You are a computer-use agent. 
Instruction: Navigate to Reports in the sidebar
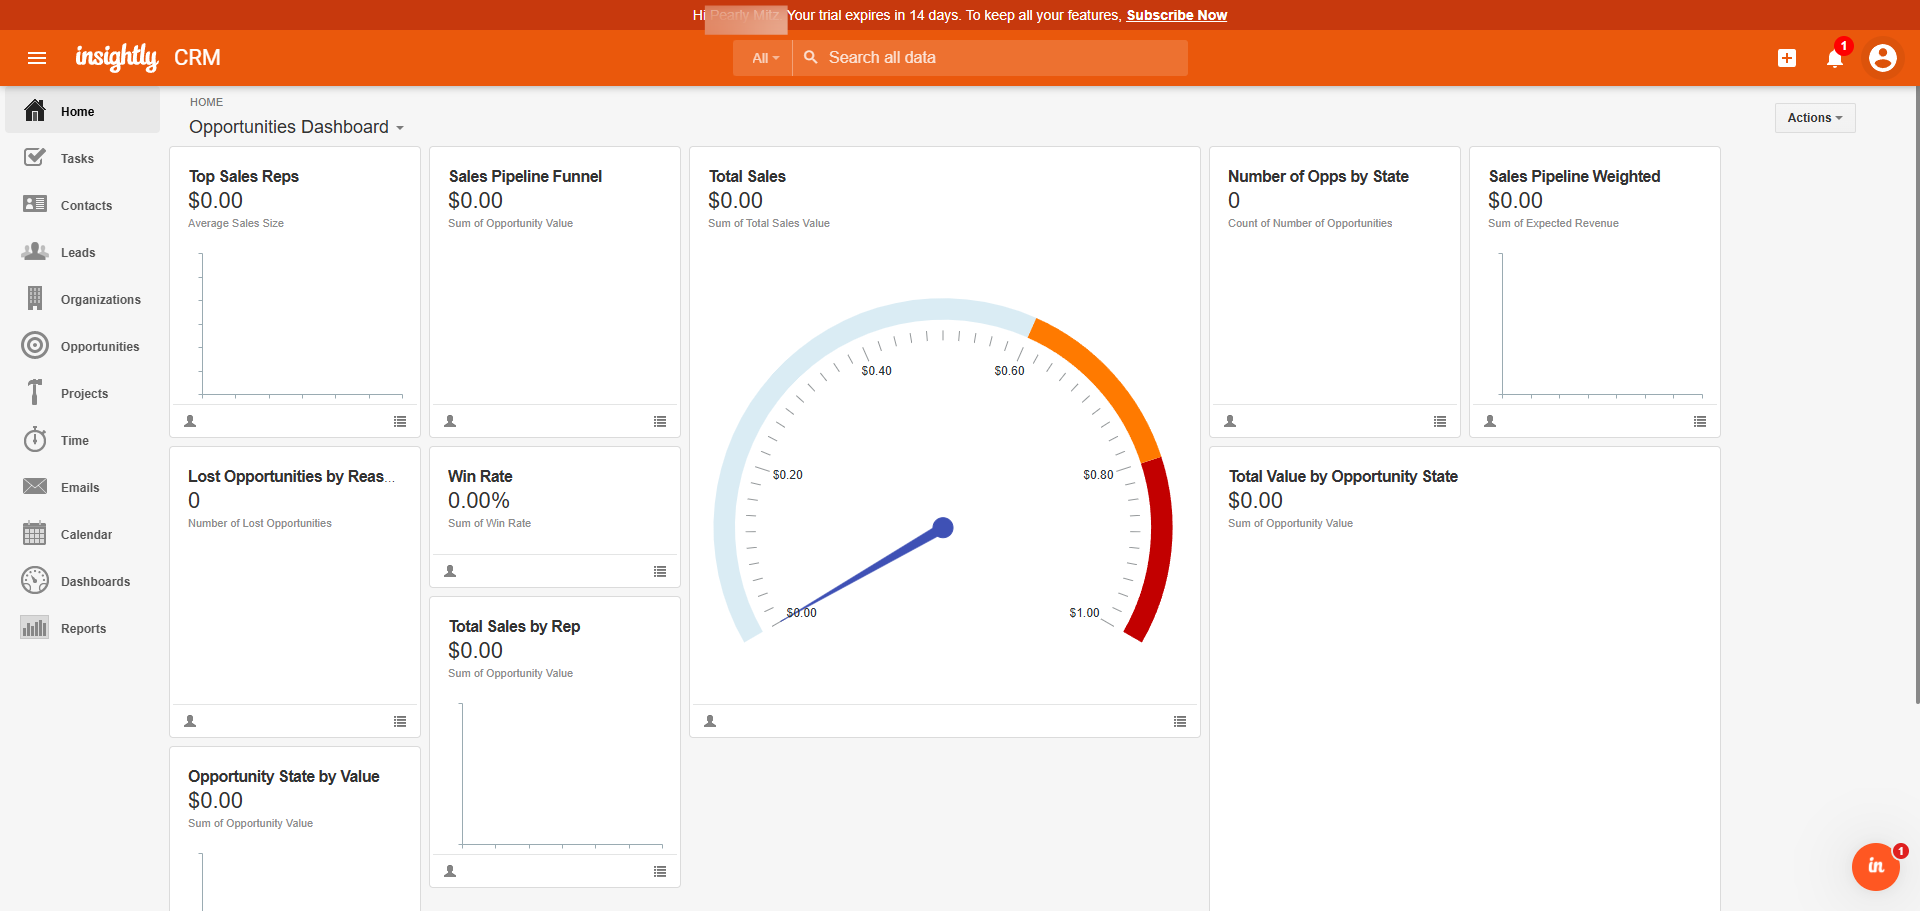coord(83,629)
